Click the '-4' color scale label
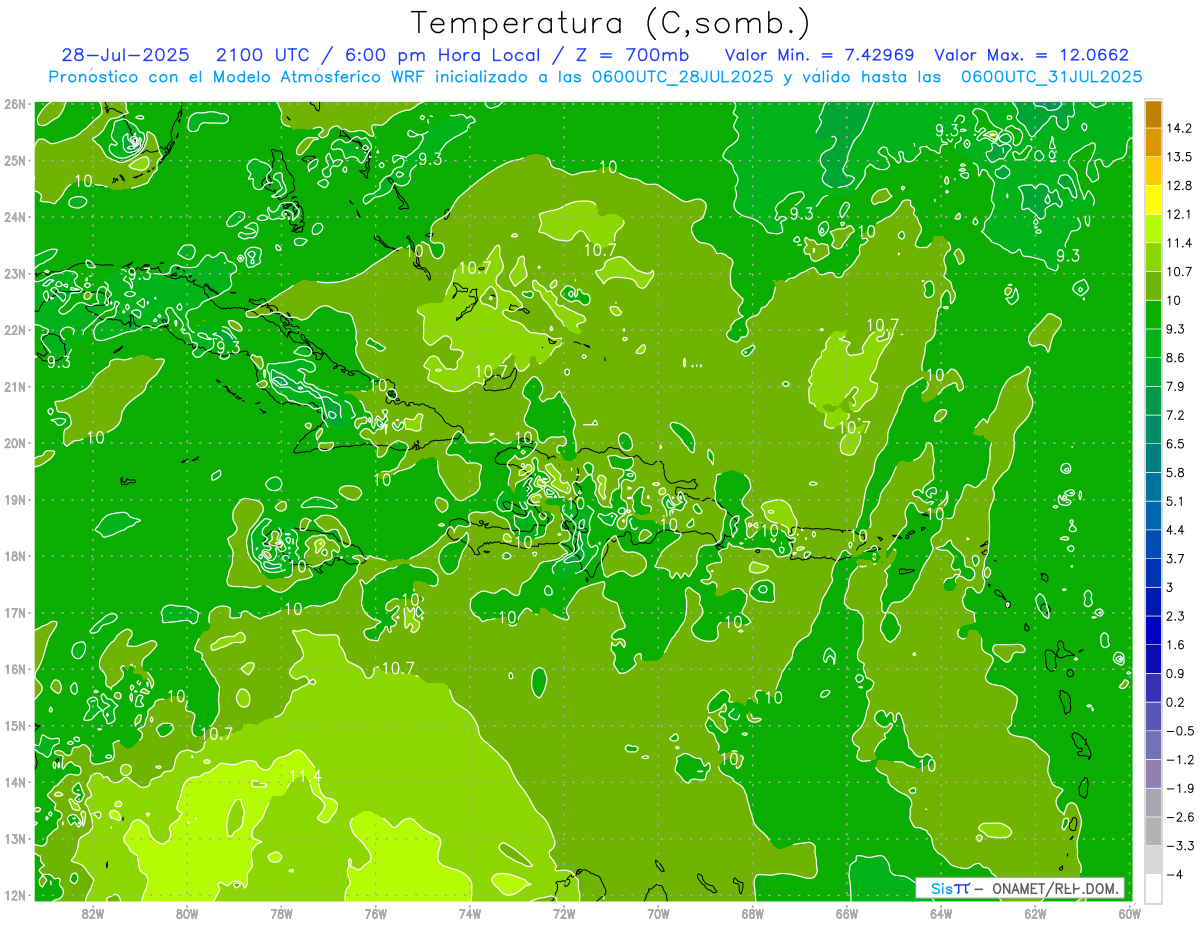 1174,874
